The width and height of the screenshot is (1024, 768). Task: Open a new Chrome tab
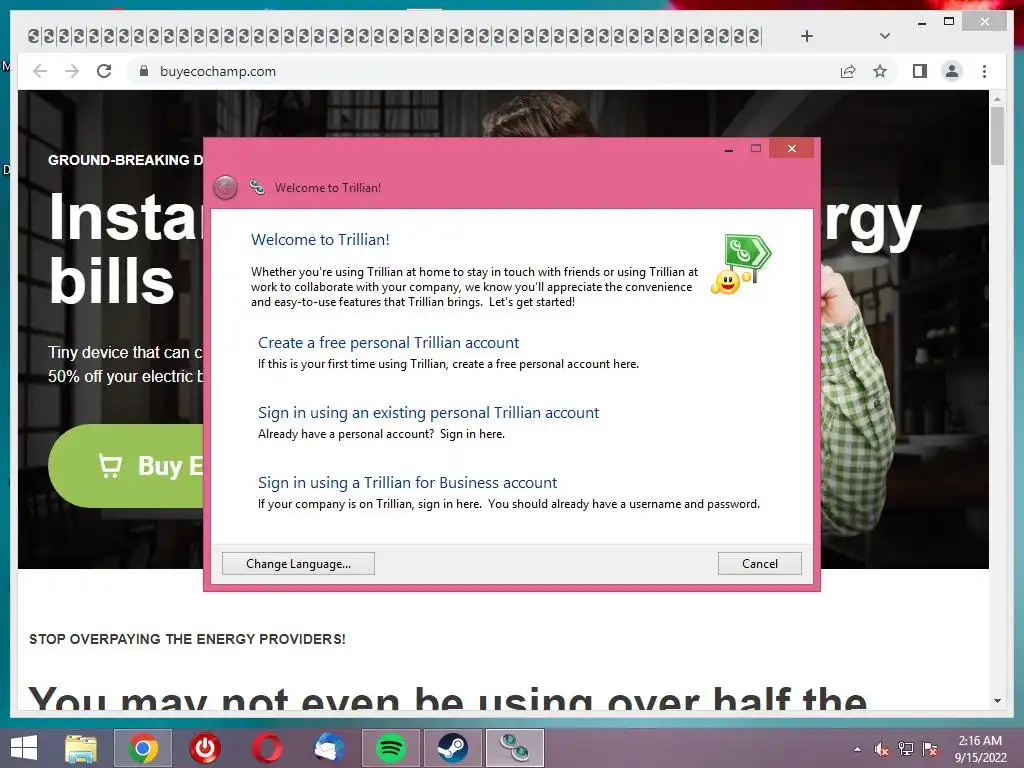pos(807,36)
